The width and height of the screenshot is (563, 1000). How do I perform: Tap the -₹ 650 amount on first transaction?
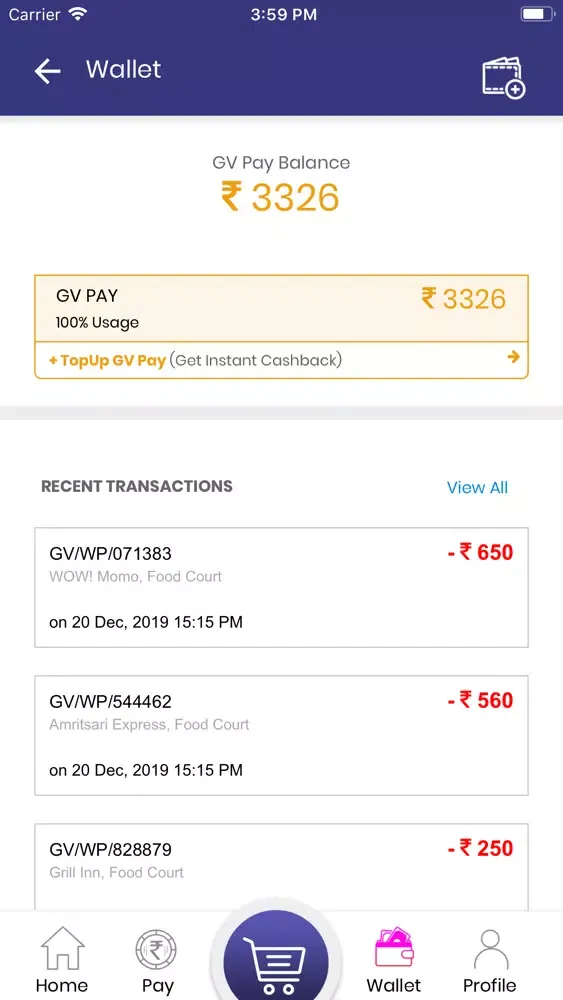(x=480, y=552)
